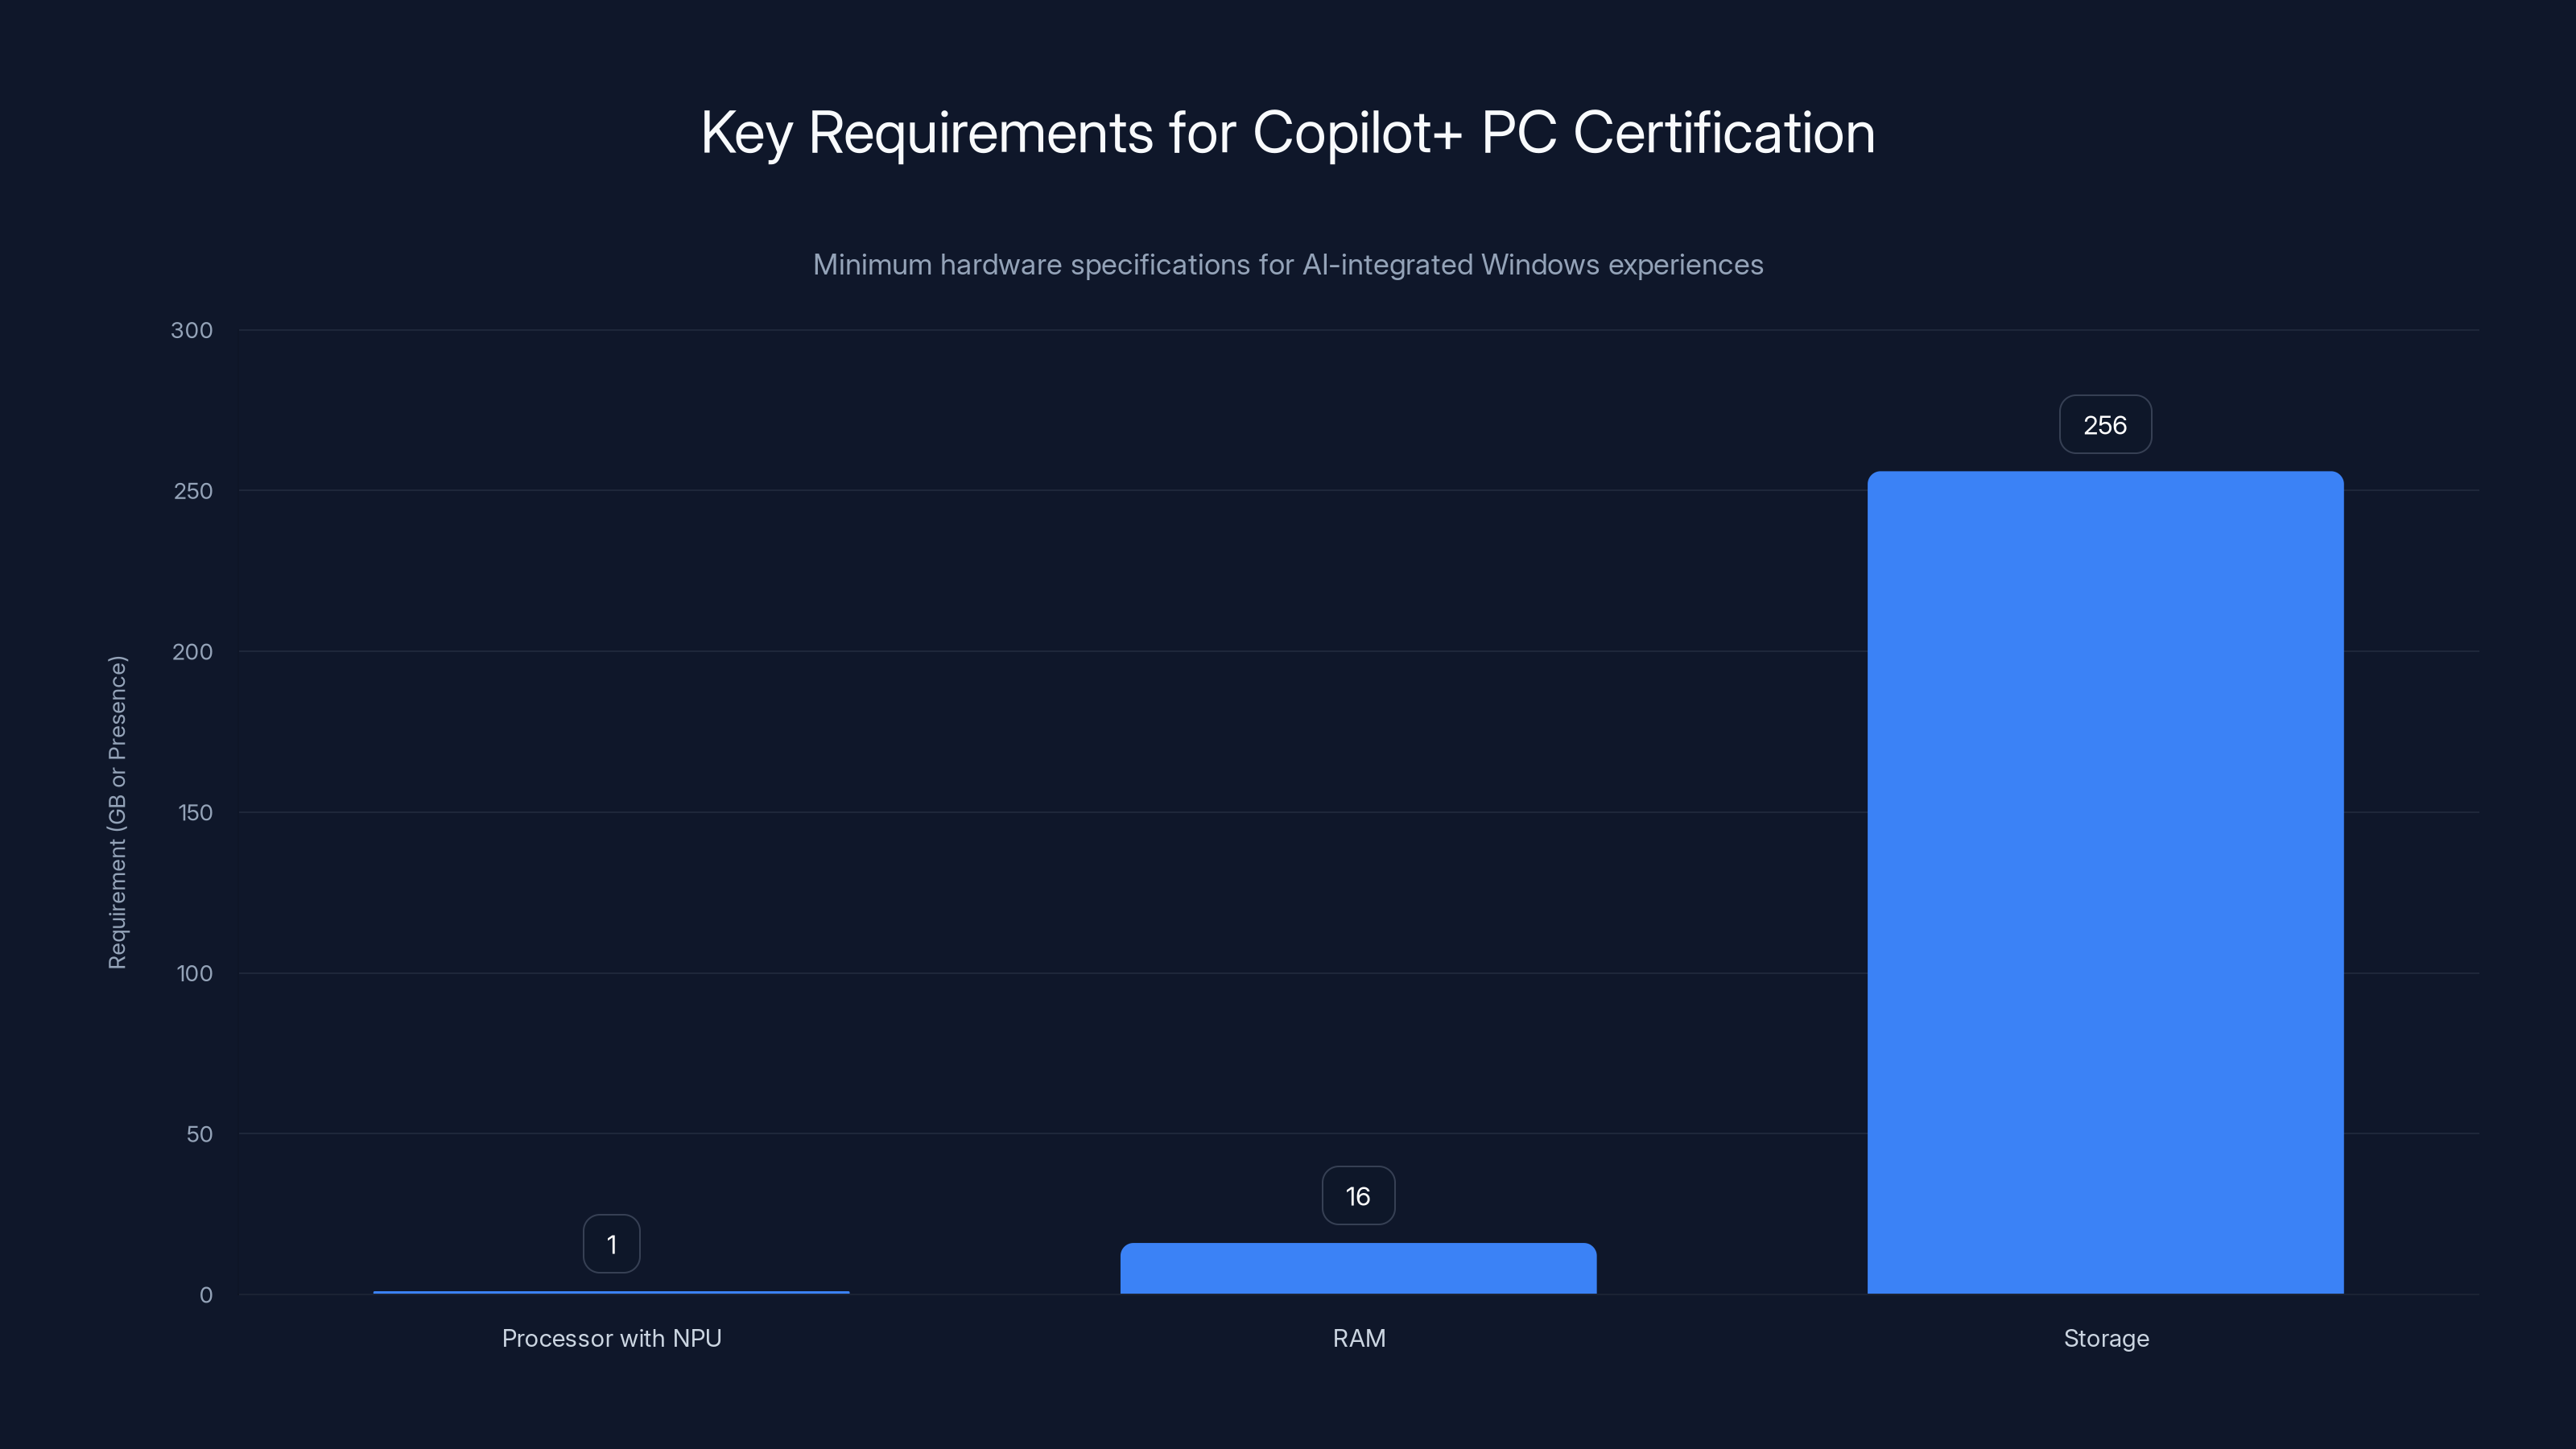This screenshot has height=1449, width=2576.
Task: Click the 256 value badge above Storage
Action: pos(2104,424)
